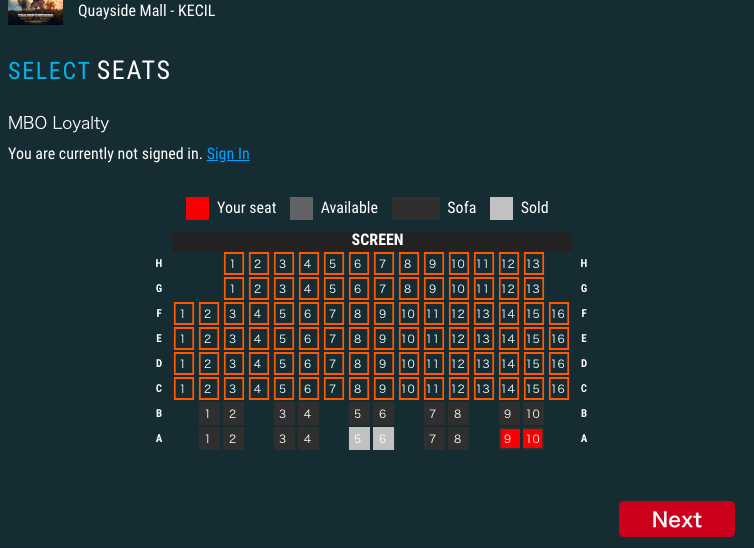
Task: Select sofa seat 3 in row A
Action: [x=284, y=438]
